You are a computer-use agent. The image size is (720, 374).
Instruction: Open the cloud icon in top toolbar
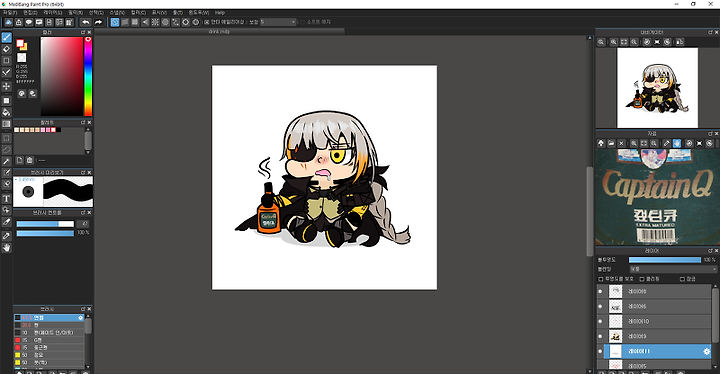coord(8,22)
